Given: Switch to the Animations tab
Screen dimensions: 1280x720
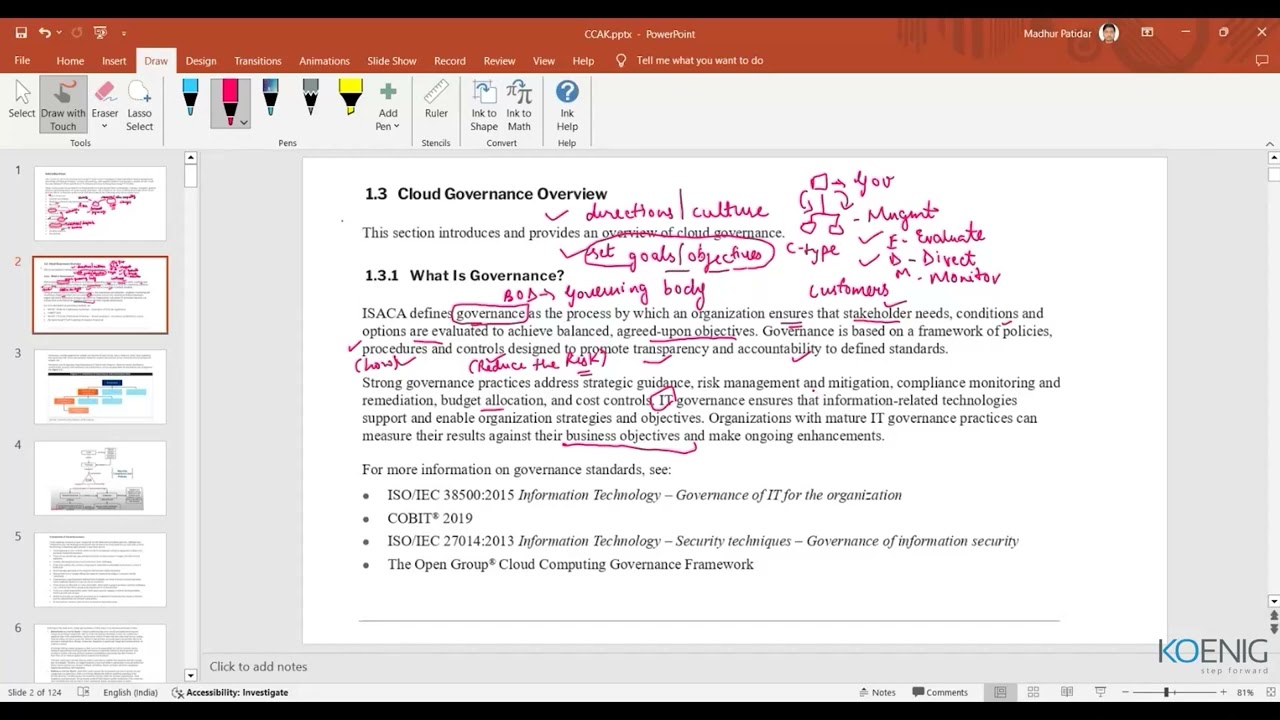Looking at the screenshot, I should point(324,61).
